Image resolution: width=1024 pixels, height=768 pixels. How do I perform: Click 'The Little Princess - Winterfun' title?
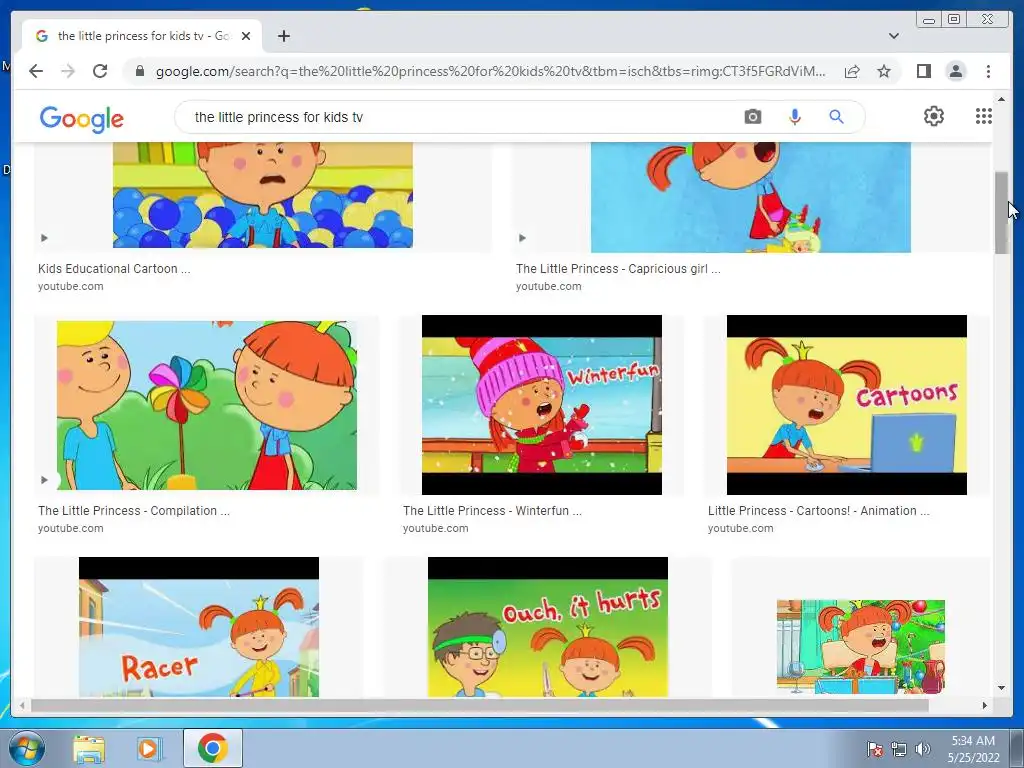click(492, 511)
